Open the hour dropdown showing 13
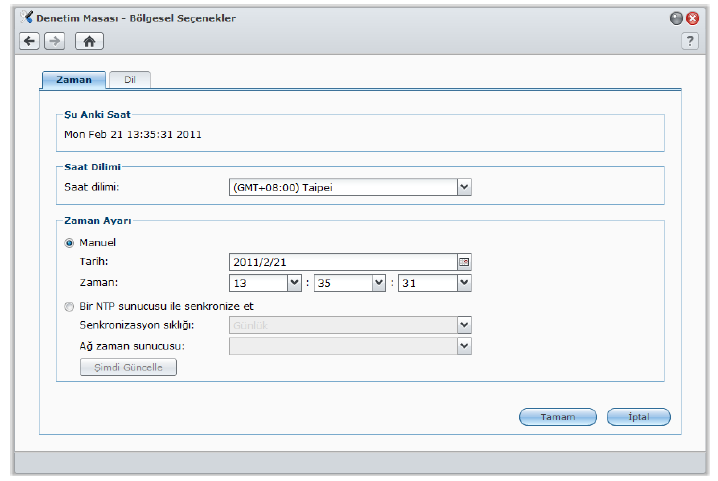This screenshot has height=481, width=718. pos(294,283)
